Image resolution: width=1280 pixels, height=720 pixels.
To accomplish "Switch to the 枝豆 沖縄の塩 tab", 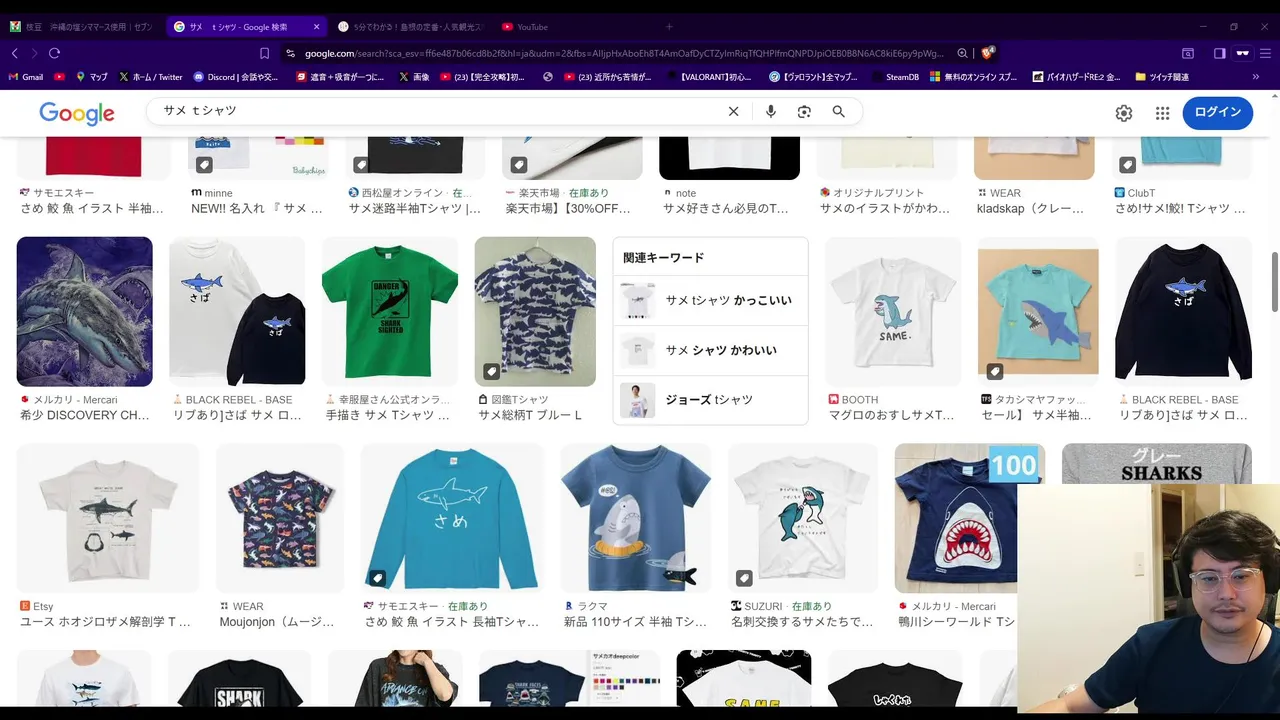I will coord(81,27).
